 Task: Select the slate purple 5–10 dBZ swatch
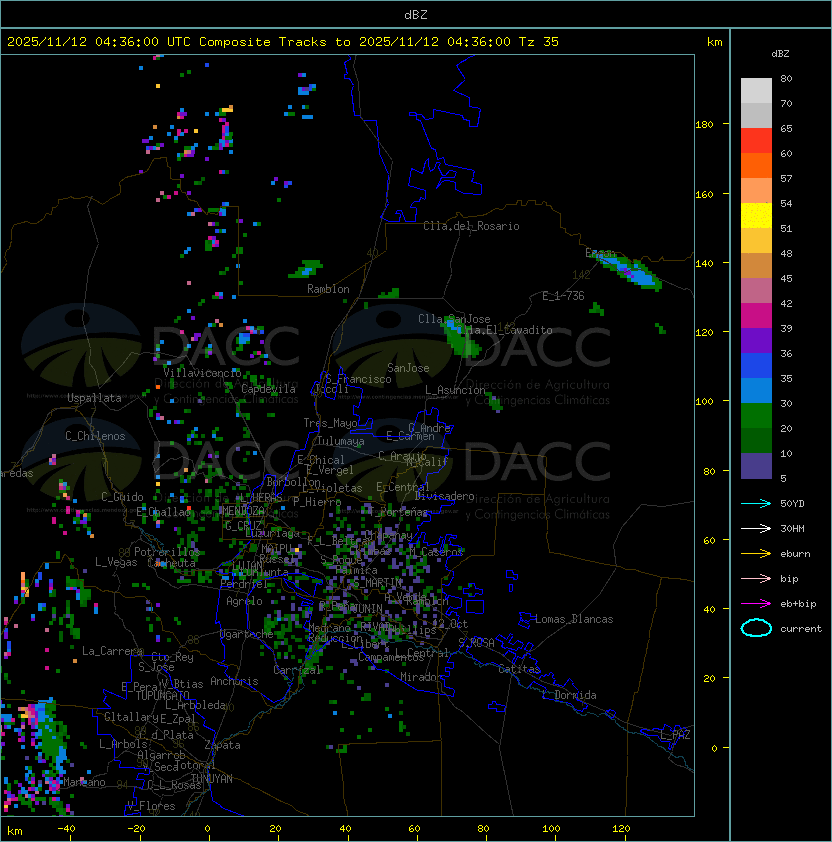click(x=756, y=466)
